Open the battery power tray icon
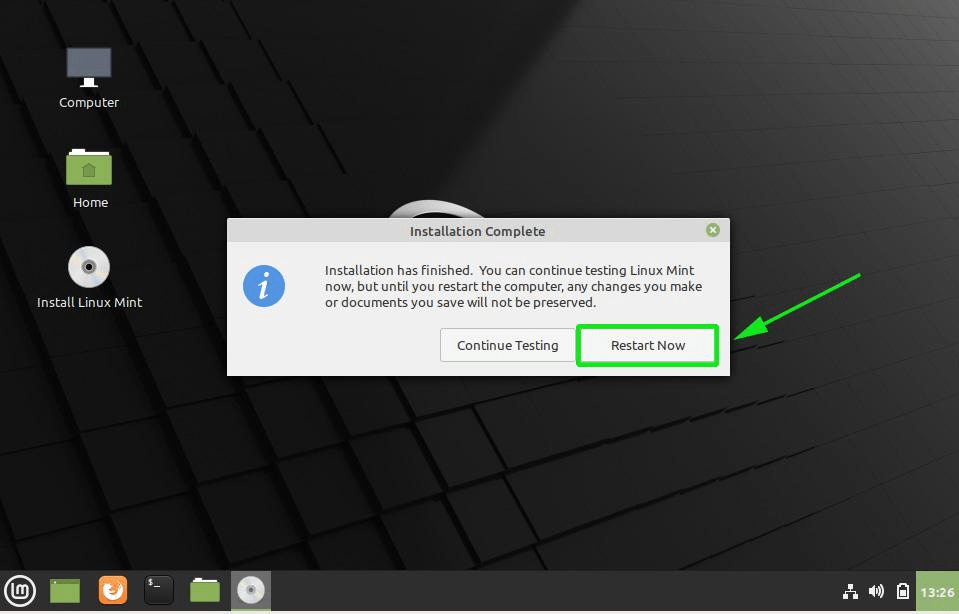 pos(903,591)
